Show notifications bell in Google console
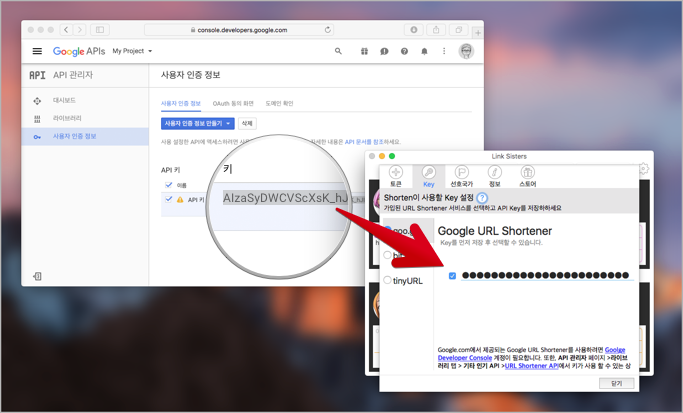 tap(424, 51)
